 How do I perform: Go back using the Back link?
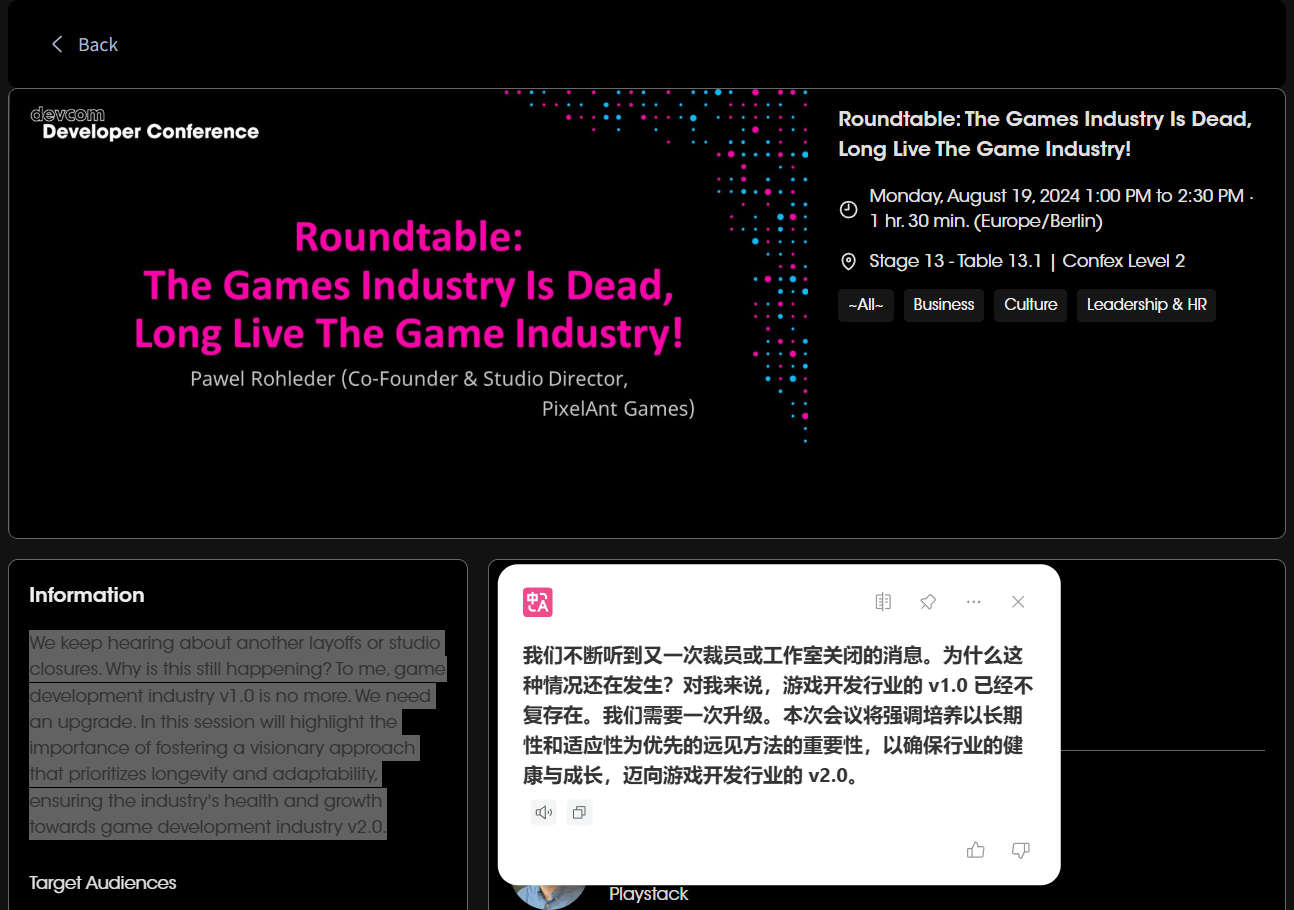(x=98, y=45)
